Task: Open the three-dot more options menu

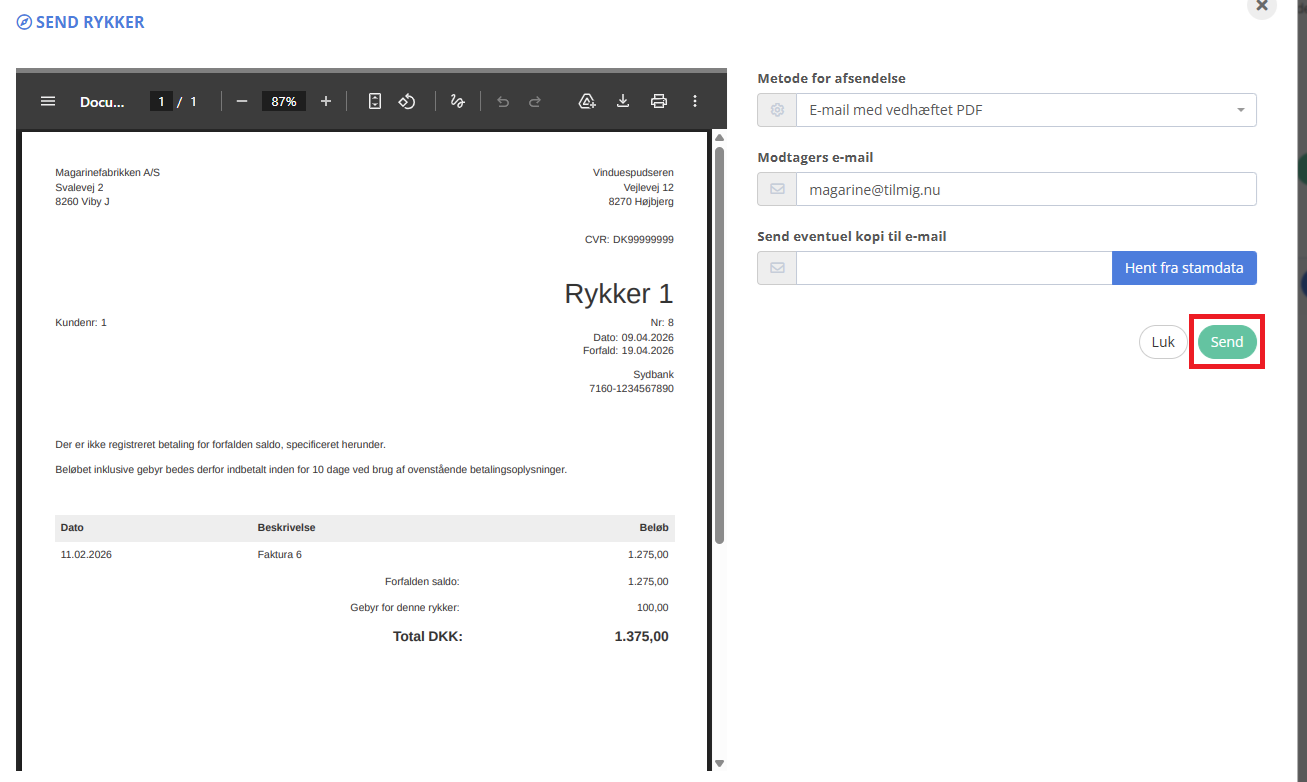Action: point(695,100)
